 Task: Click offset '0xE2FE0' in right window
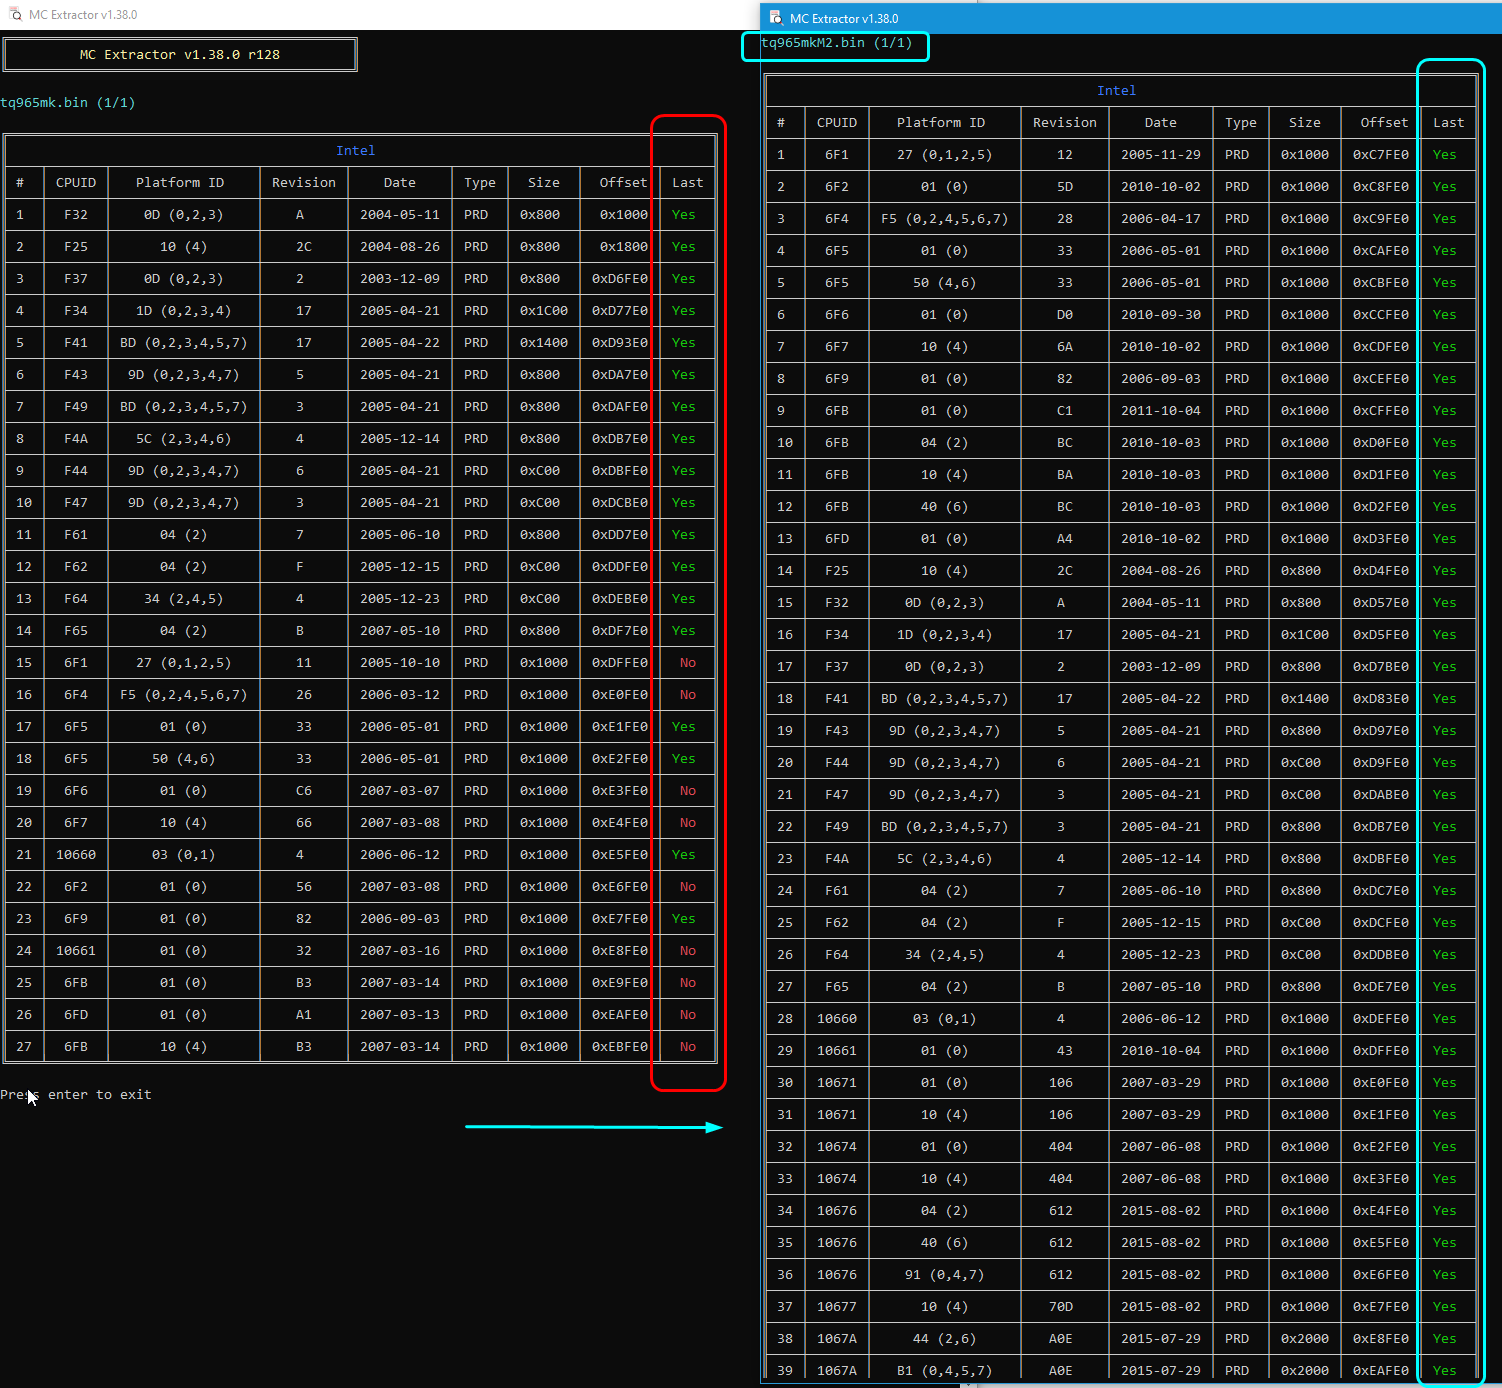[x=1381, y=1147]
